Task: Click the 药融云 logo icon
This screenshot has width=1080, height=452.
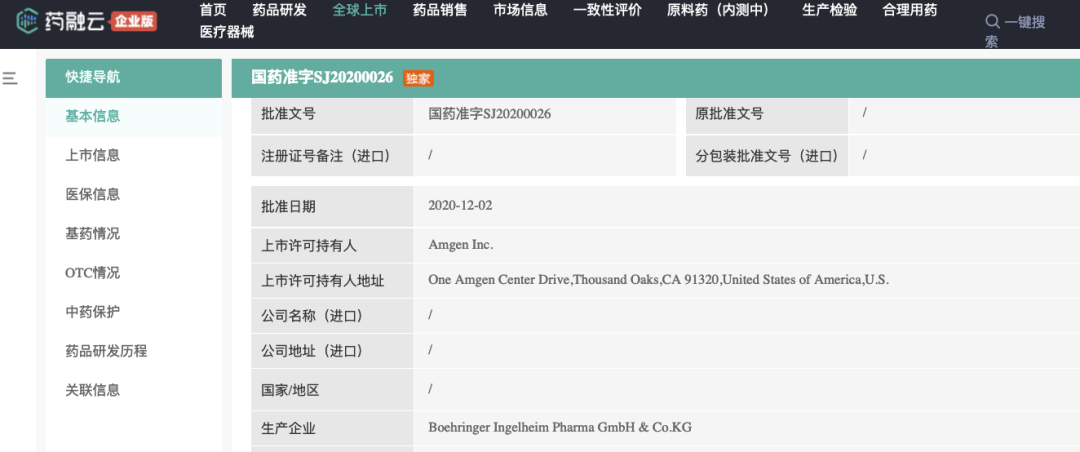Action: 27,21
